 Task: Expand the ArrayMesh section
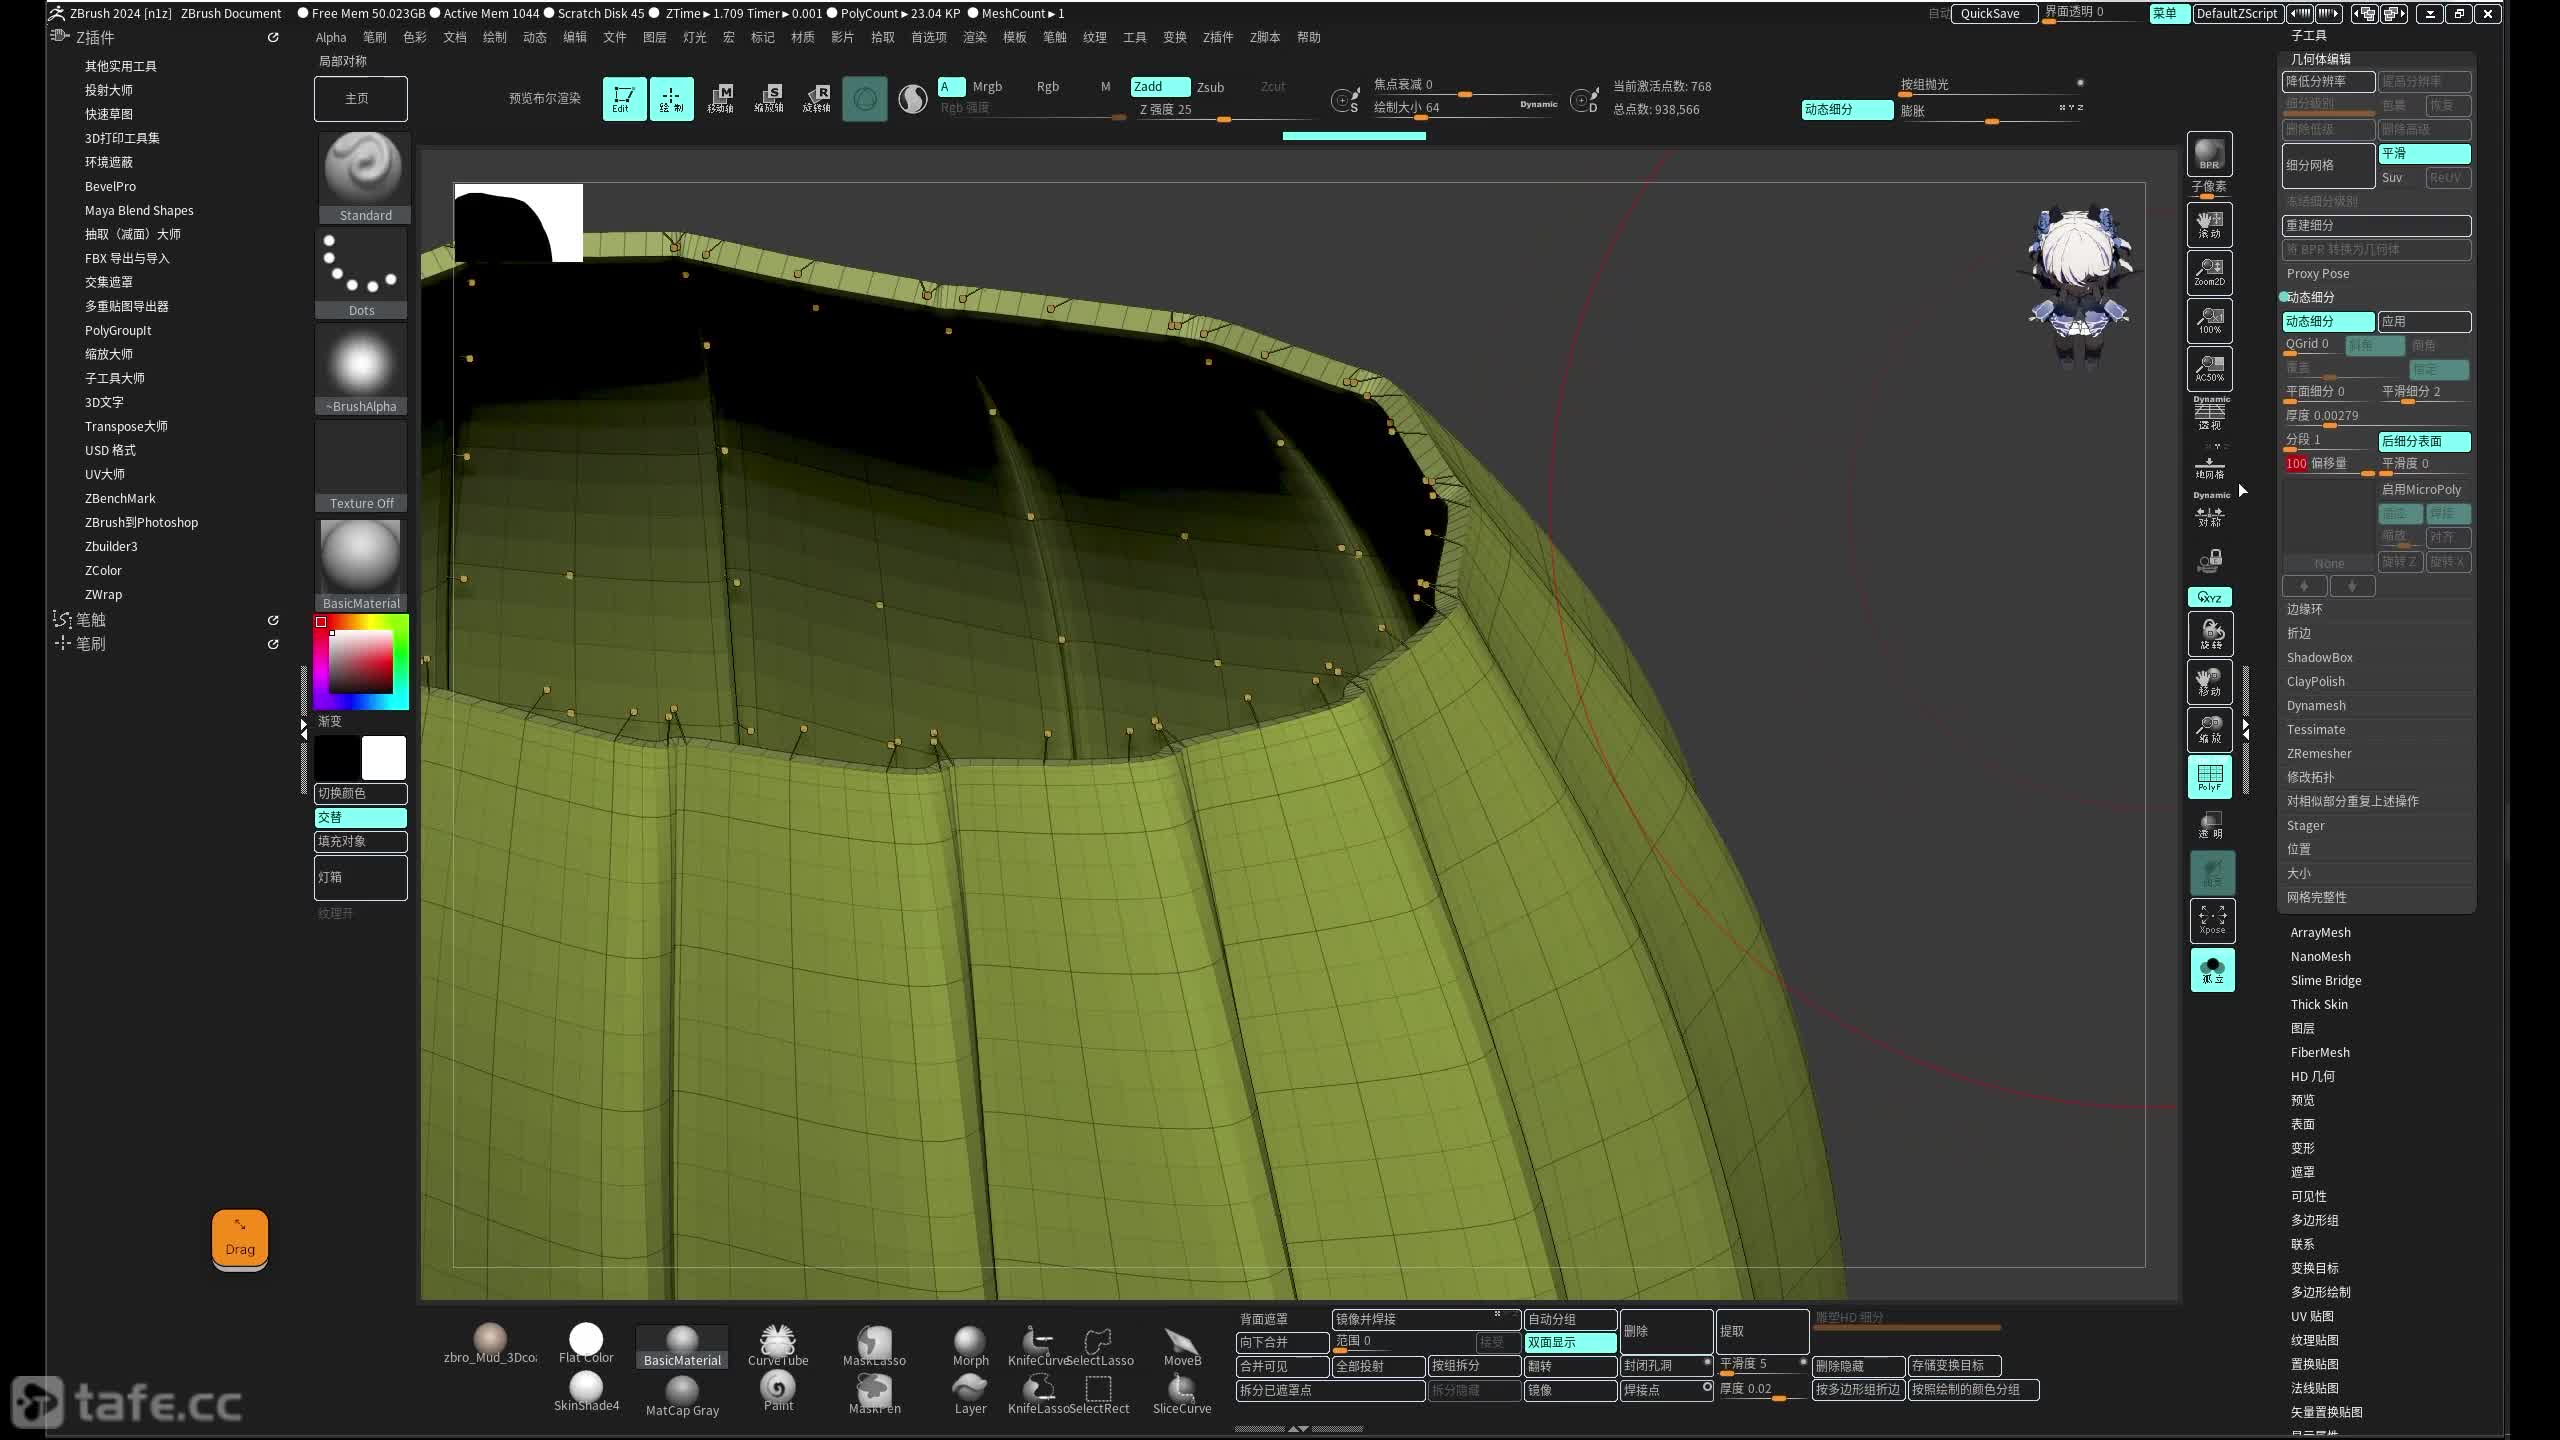click(x=2321, y=932)
